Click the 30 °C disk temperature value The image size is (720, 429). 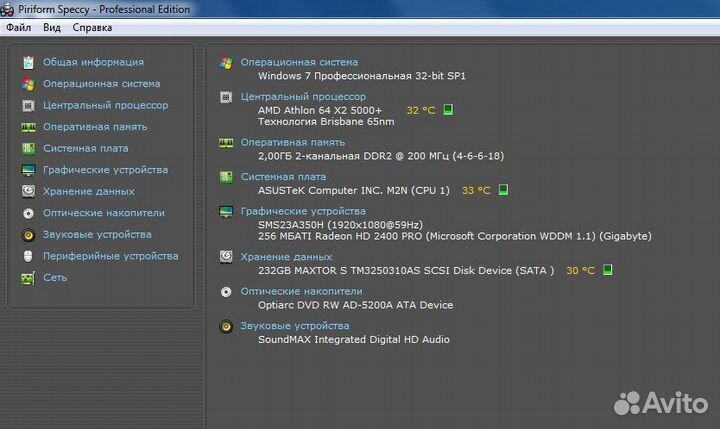(580, 271)
